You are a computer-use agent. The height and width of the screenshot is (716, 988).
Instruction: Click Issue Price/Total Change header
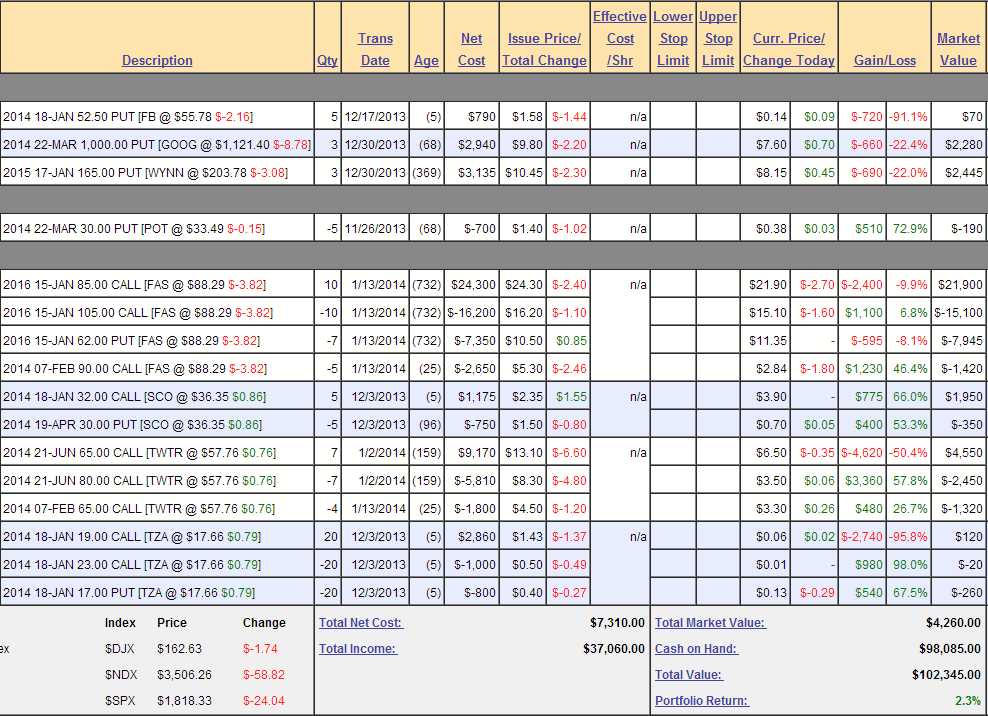click(544, 49)
